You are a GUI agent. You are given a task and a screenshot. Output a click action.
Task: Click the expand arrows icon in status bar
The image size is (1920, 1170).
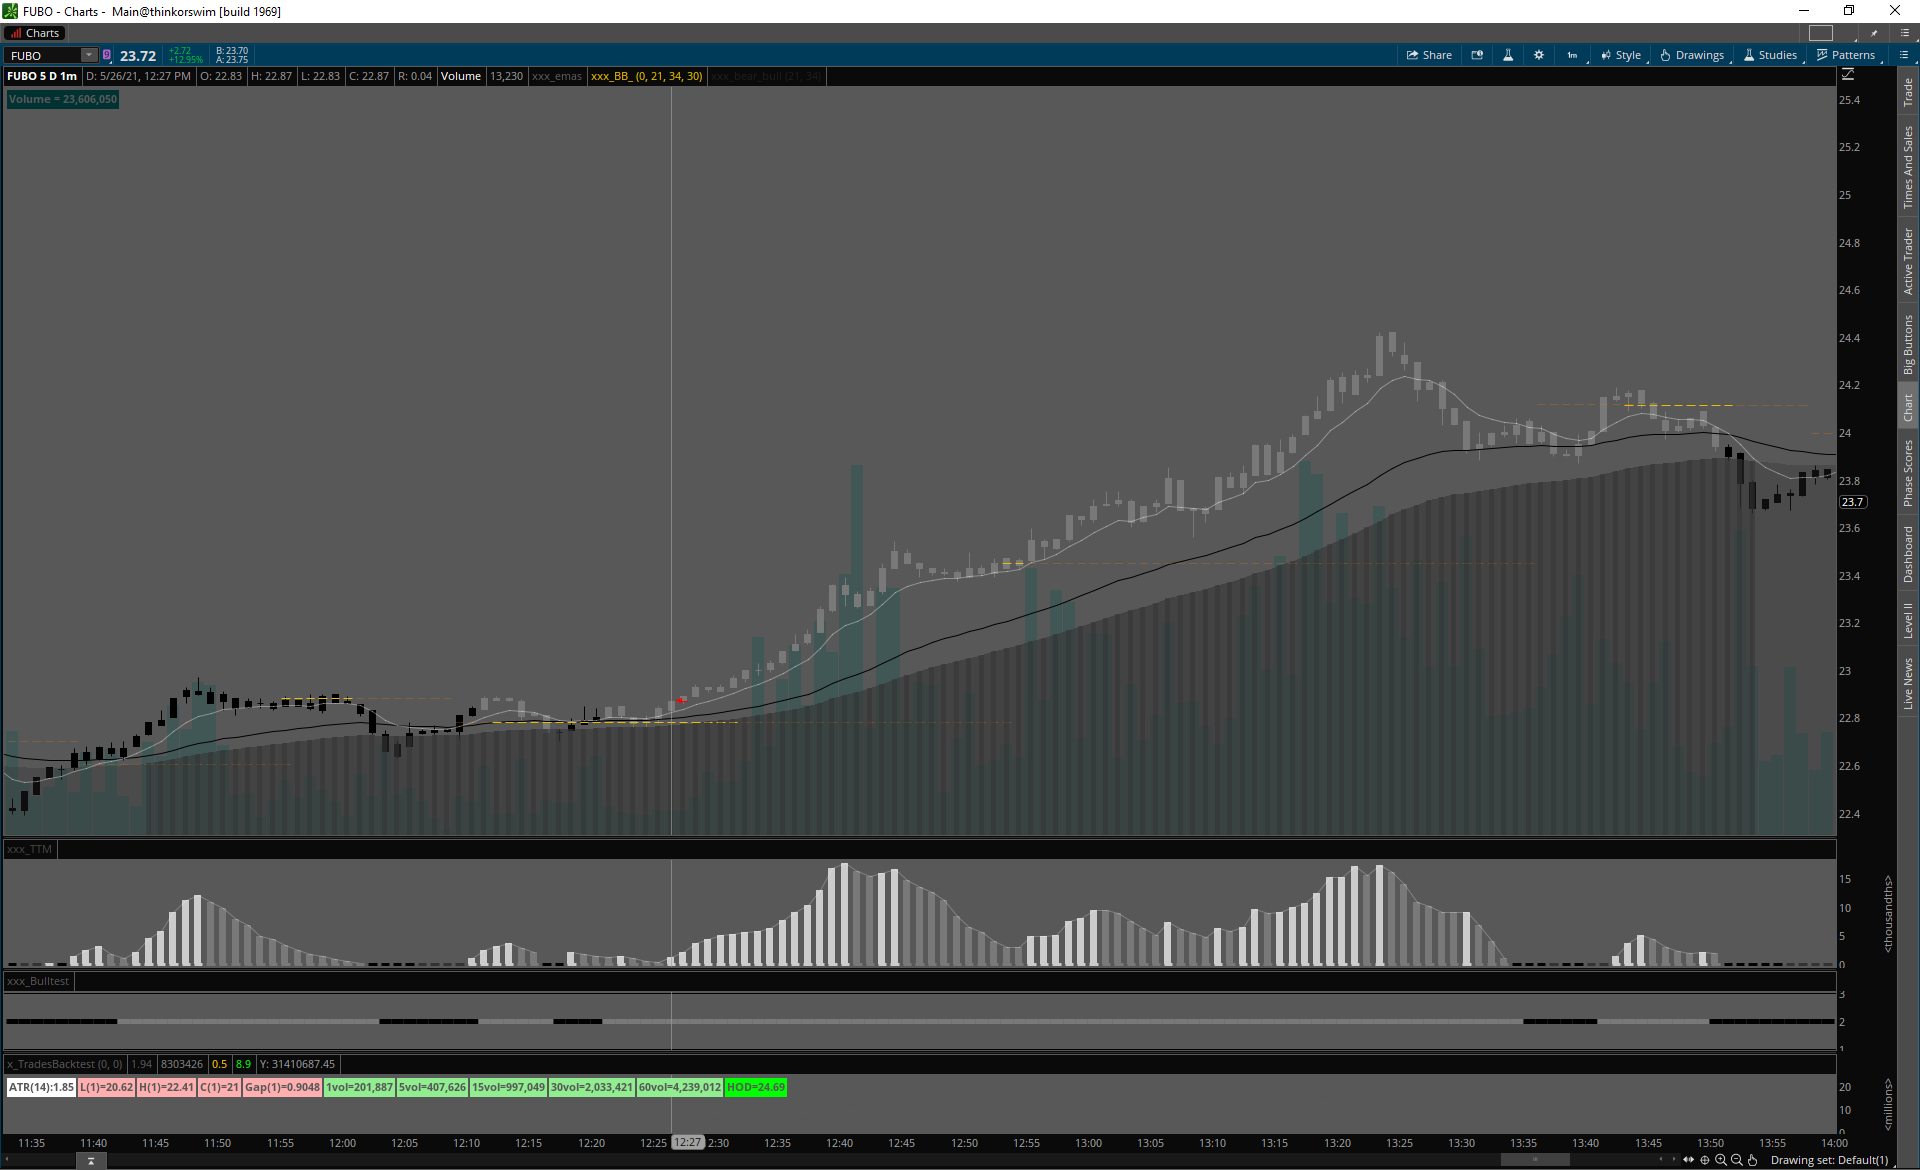tap(1688, 1160)
